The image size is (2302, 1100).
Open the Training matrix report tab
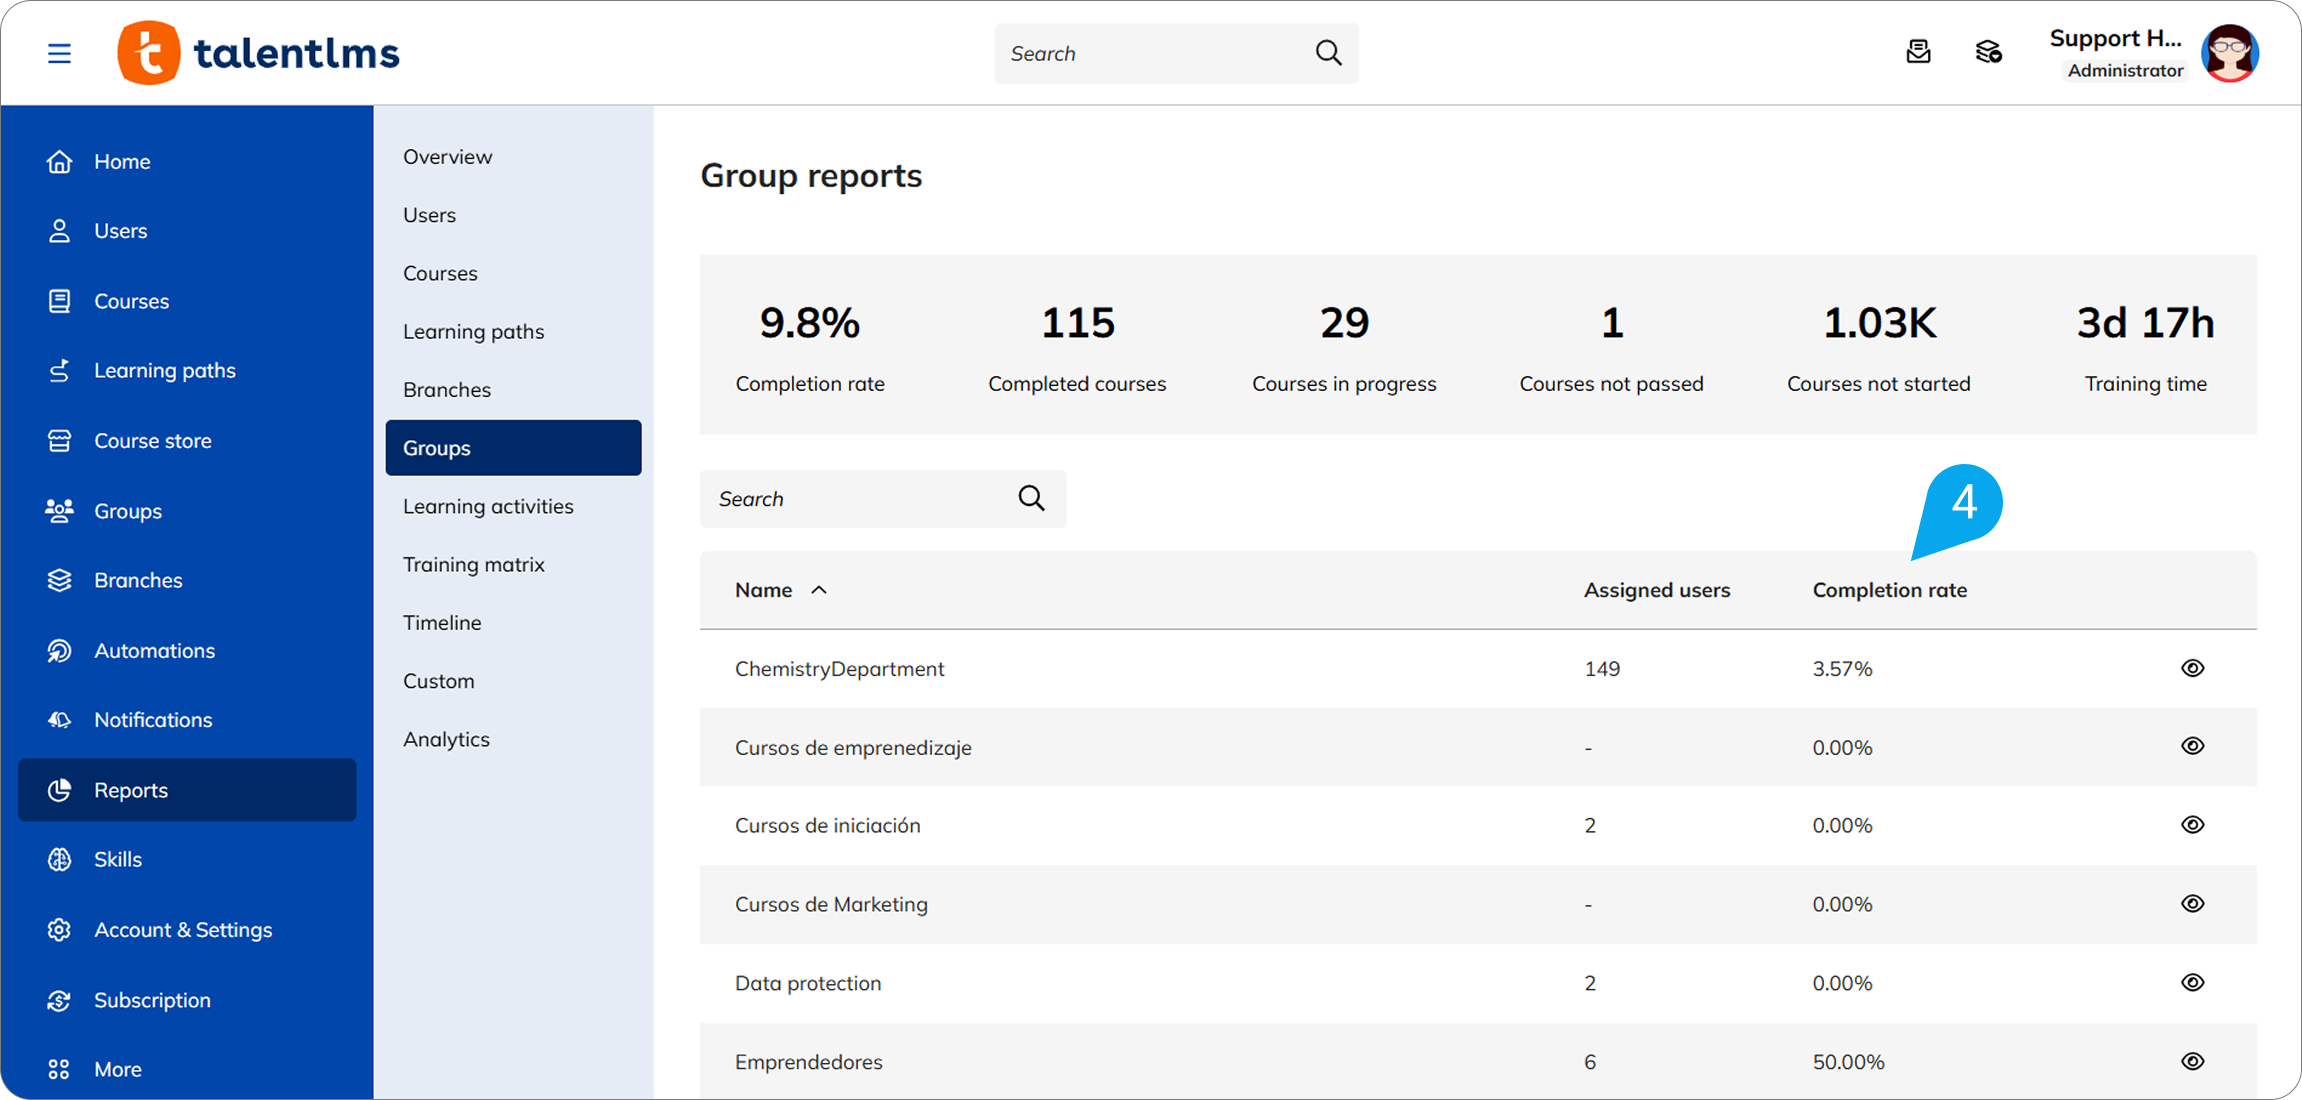473,564
